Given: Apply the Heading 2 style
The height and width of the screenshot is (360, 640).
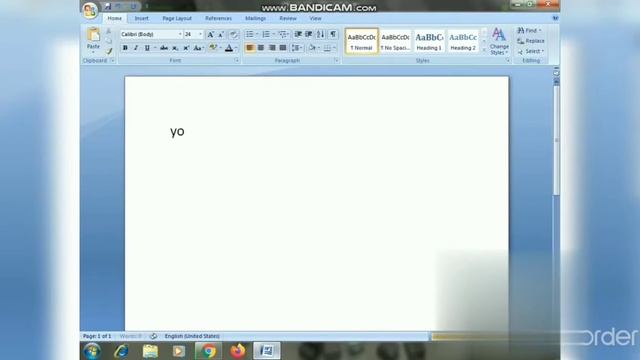Looking at the screenshot, I should point(463,41).
